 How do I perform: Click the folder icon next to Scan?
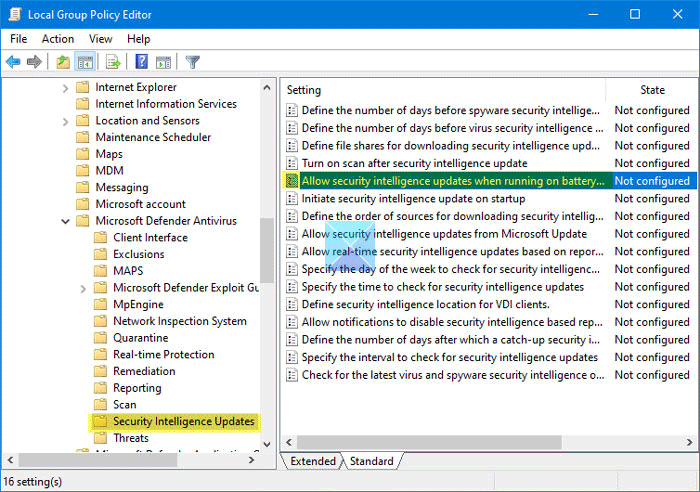coord(100,404)
